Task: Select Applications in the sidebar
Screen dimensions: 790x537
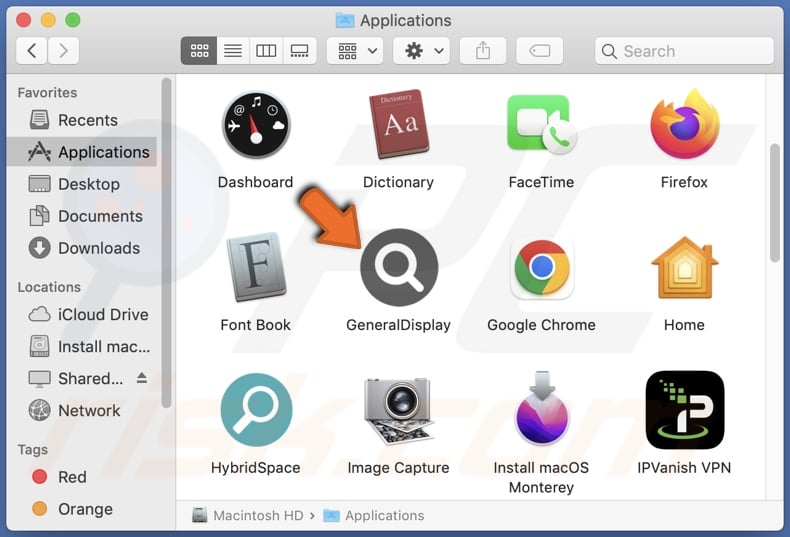Action: point(83,152)
